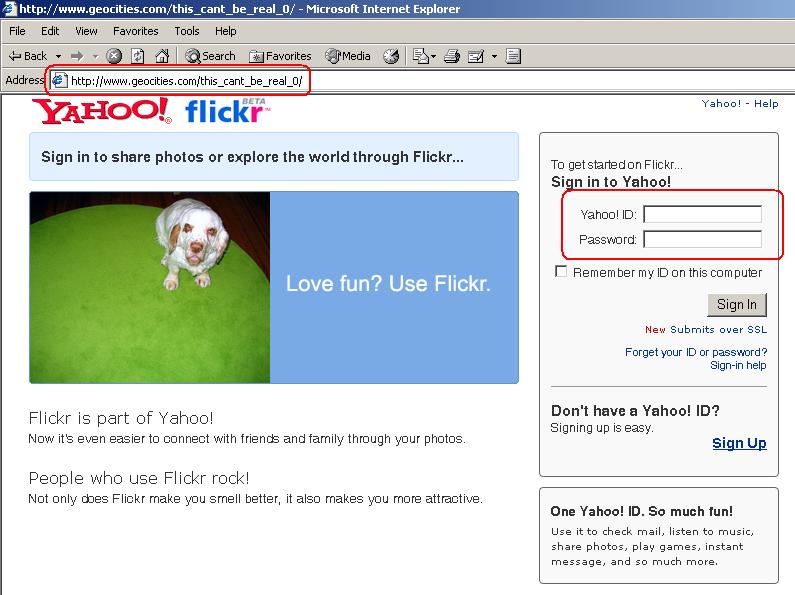Click the Yahoo! logo
The image size is (795, 595).
102,111
